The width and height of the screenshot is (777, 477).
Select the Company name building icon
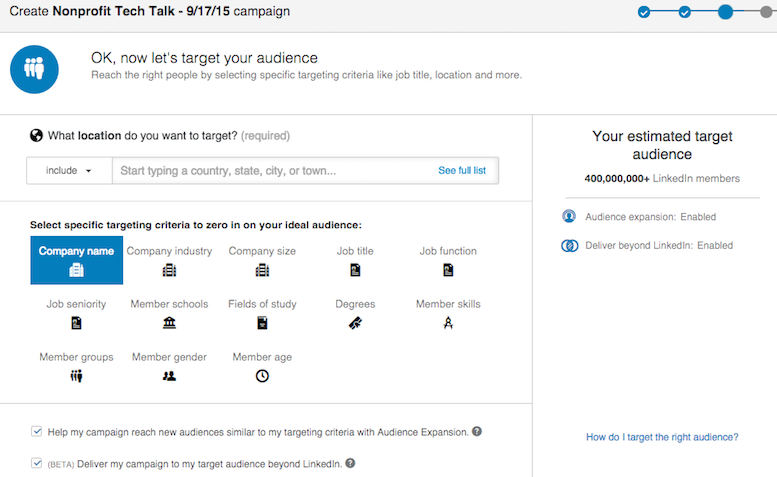(76, 270)
